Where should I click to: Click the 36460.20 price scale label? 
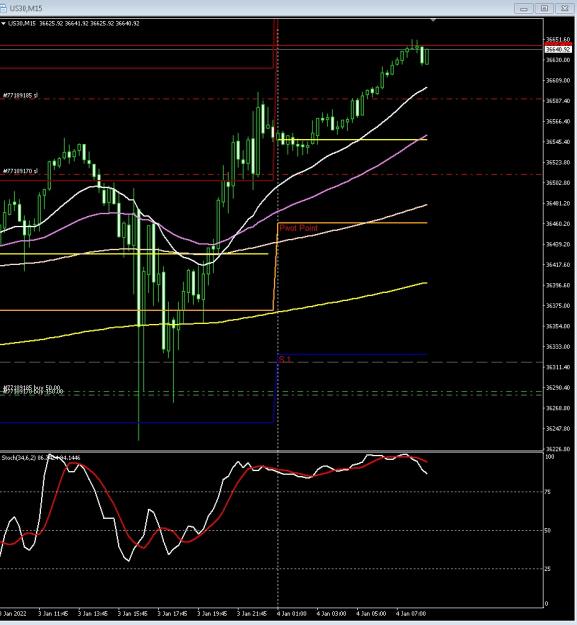(x=558, y=224)
